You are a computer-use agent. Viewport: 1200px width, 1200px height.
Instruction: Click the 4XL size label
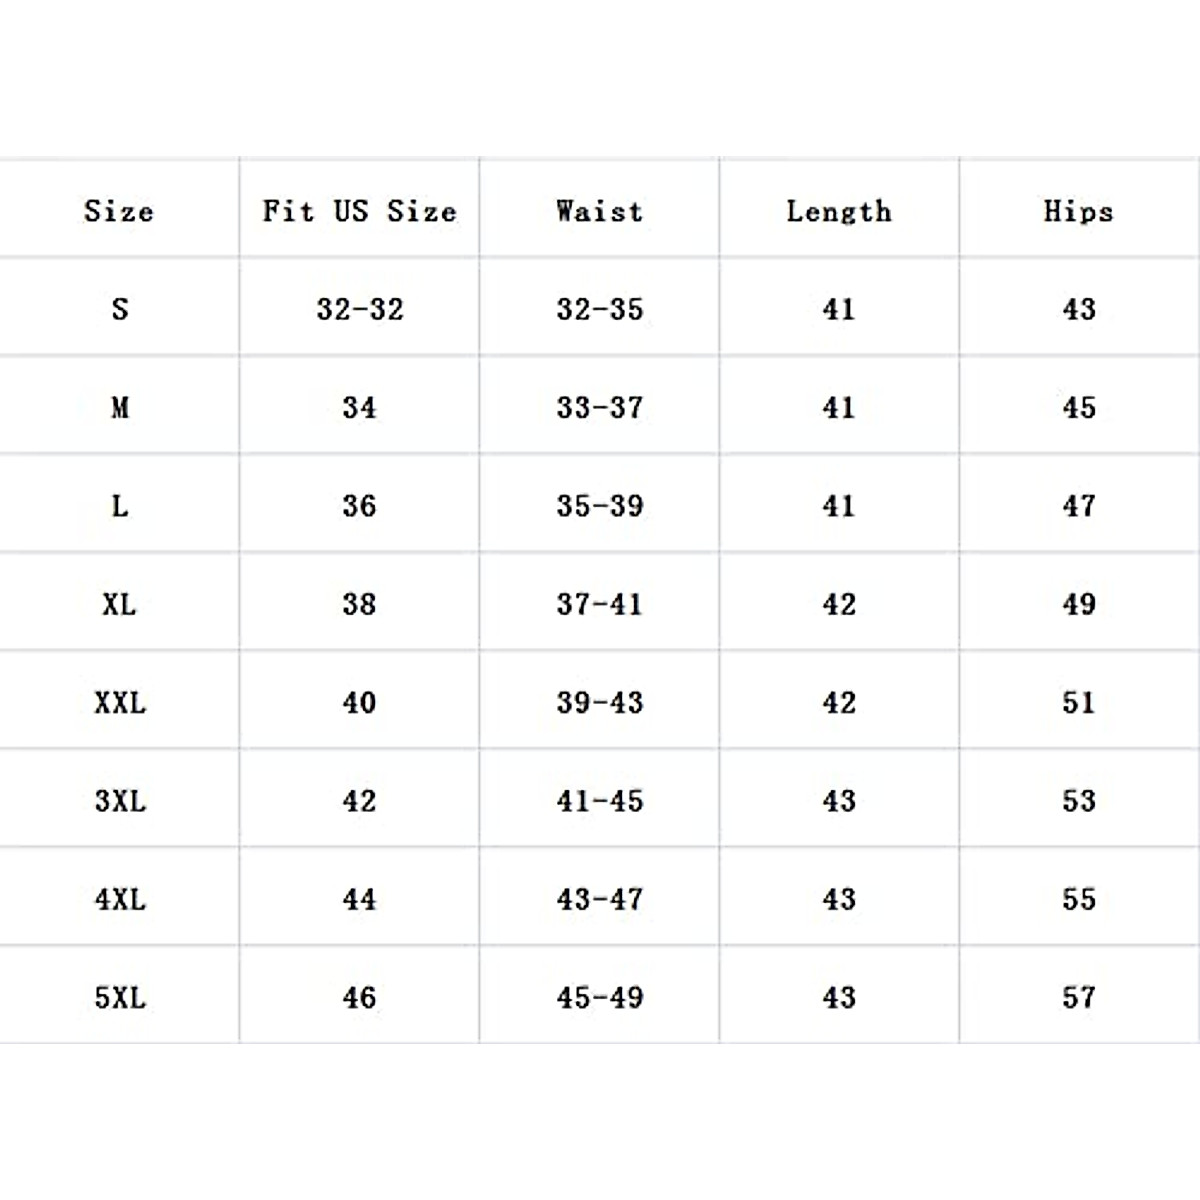(120, 899)
